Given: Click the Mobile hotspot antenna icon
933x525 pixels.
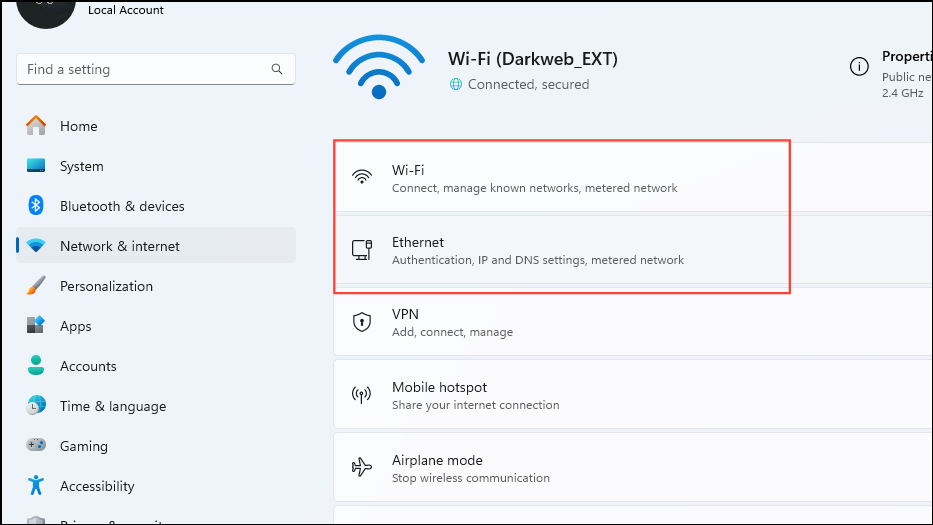Looking at the screenshot, I should coord(362,395).
